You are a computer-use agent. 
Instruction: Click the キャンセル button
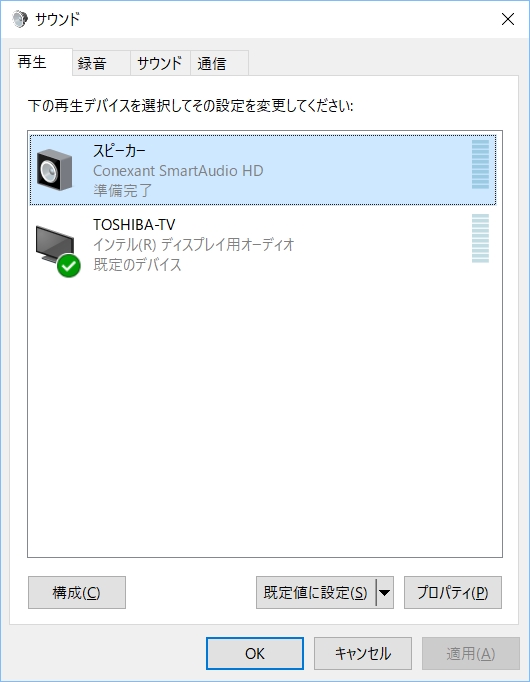click(363, 653)
